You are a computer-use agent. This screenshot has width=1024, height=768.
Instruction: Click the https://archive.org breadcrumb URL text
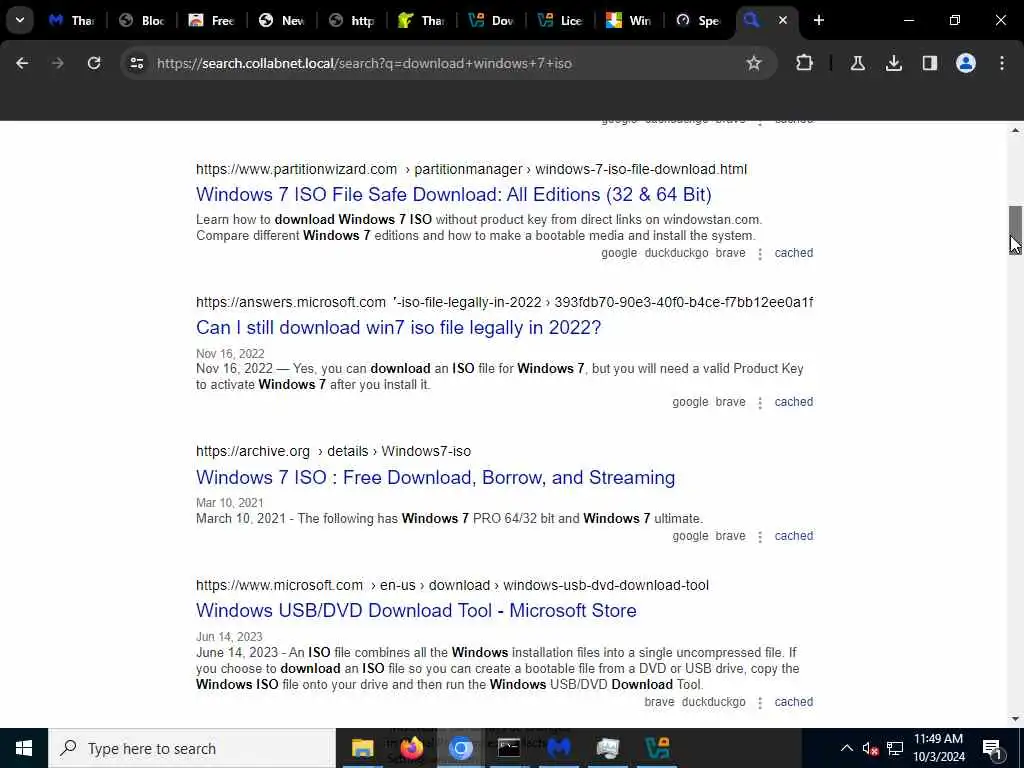(x=253, y=451)
